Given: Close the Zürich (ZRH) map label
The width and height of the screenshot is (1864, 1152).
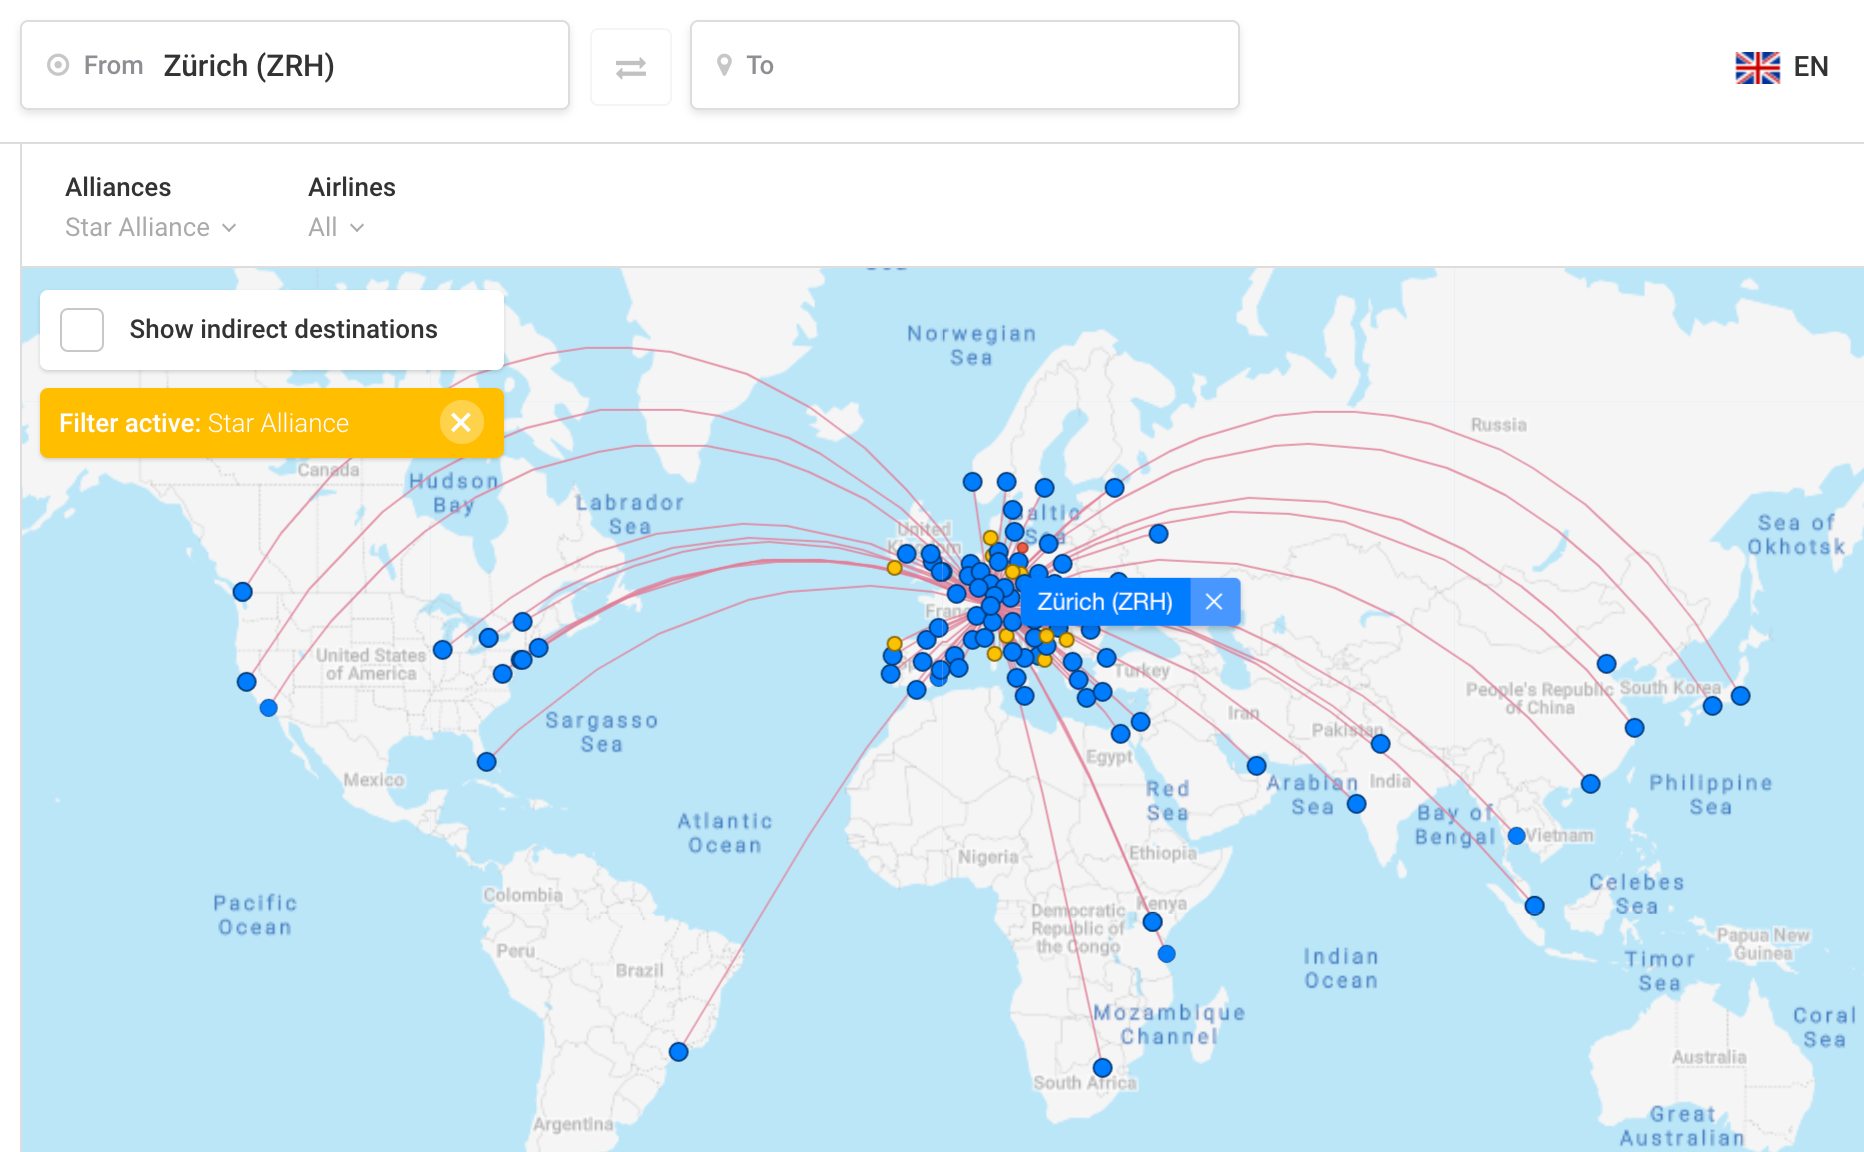Looking at the screenshot, I should [x=1214, y=602].
